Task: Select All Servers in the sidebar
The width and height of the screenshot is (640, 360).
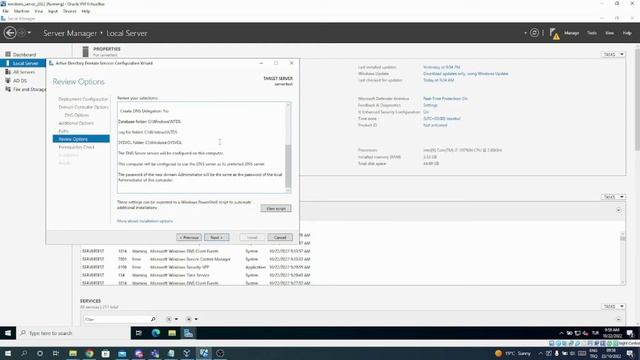Action: (x=24, y=72)
